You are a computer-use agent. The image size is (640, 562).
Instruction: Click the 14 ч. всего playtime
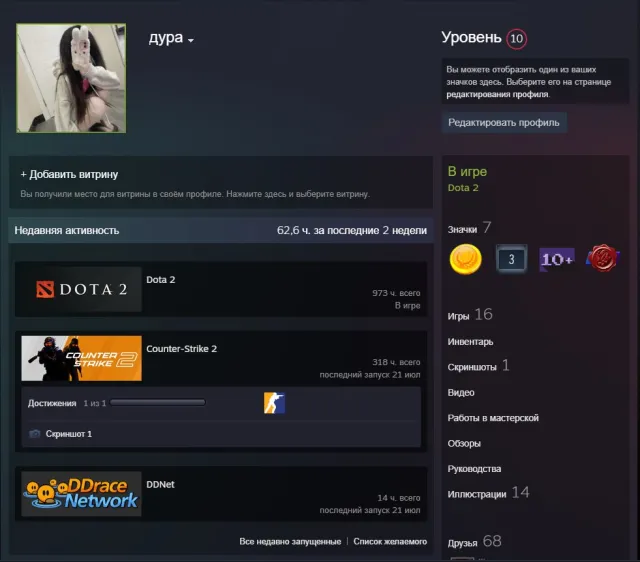pos(399,498)
